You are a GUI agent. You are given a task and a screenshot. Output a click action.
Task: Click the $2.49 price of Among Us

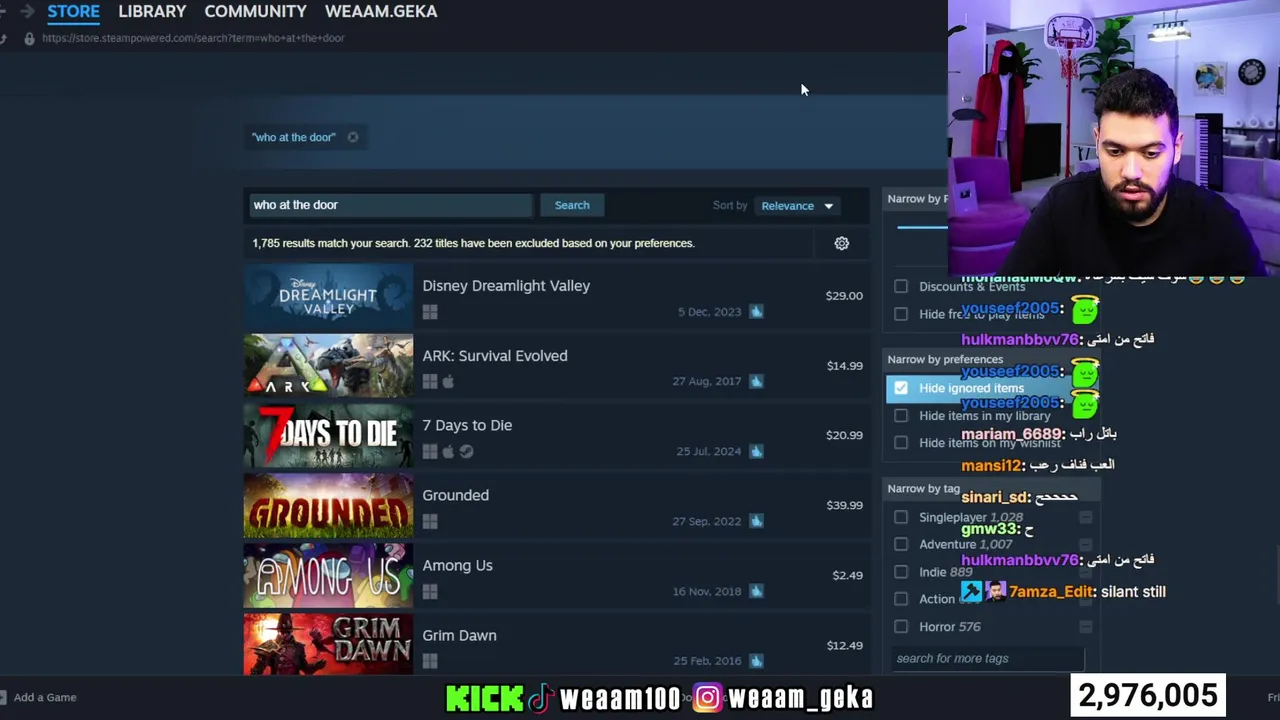coord(847,575)
